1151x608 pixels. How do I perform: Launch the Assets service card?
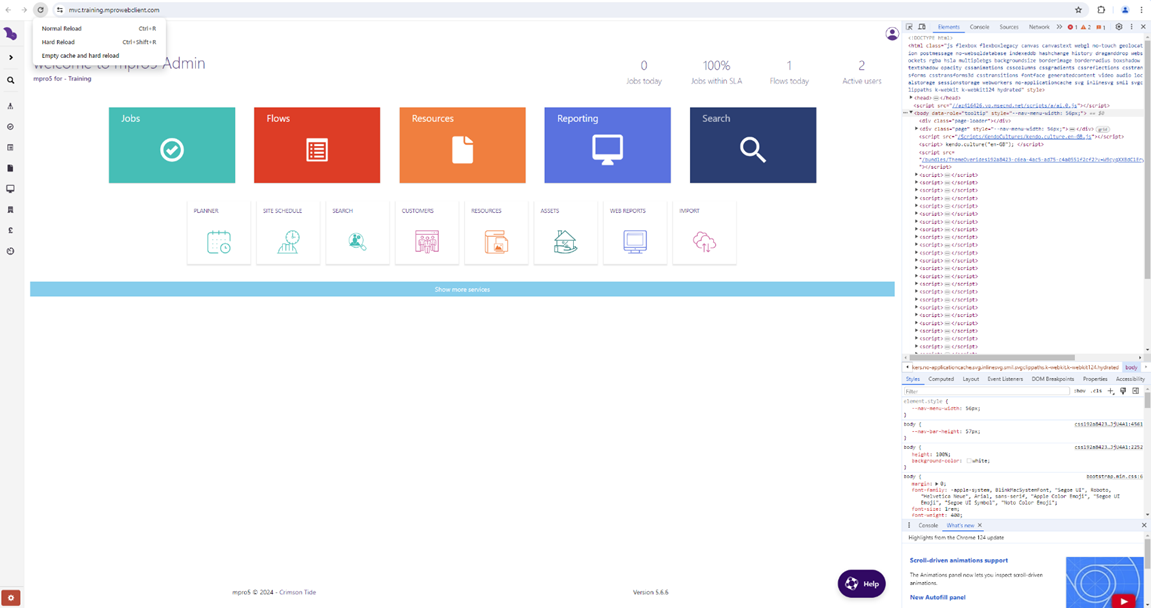[565, 232]
